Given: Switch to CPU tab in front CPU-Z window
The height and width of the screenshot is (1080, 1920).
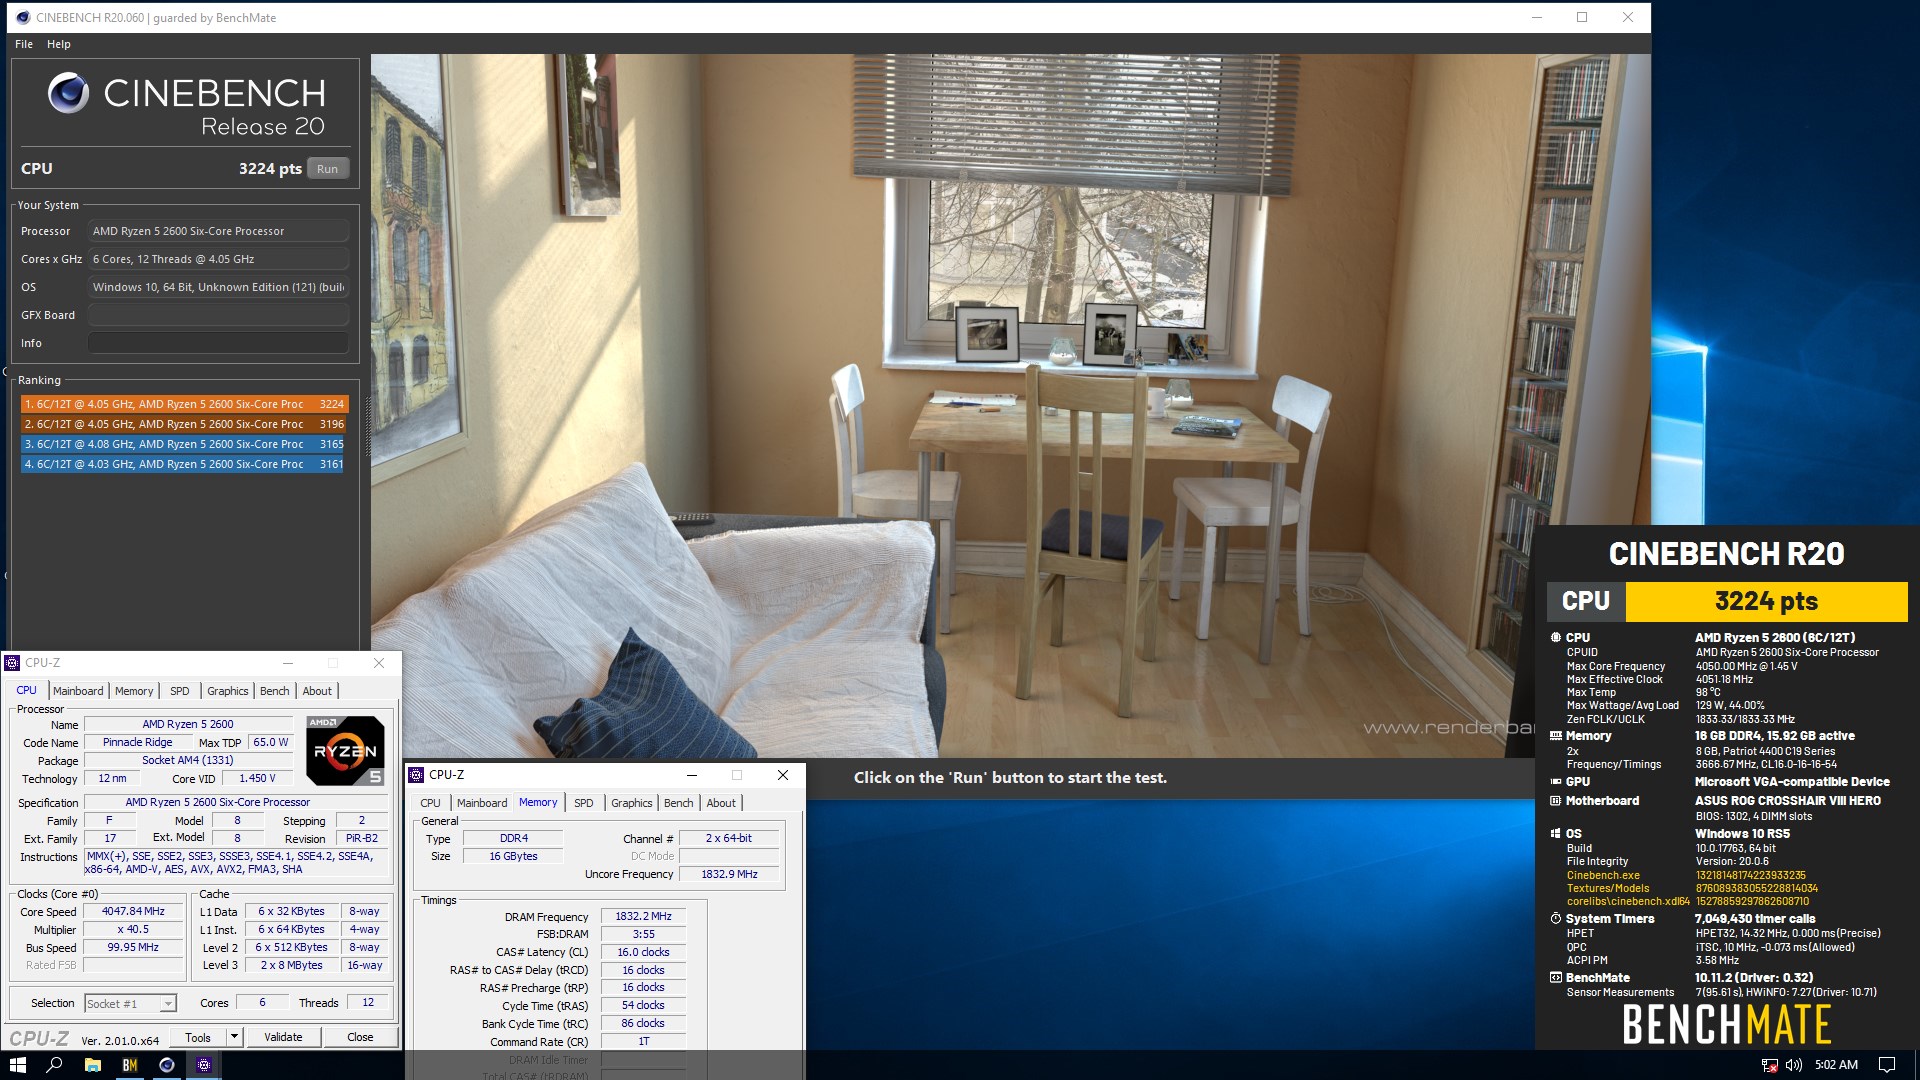Looking at the screenshot, I should point(430,803).
